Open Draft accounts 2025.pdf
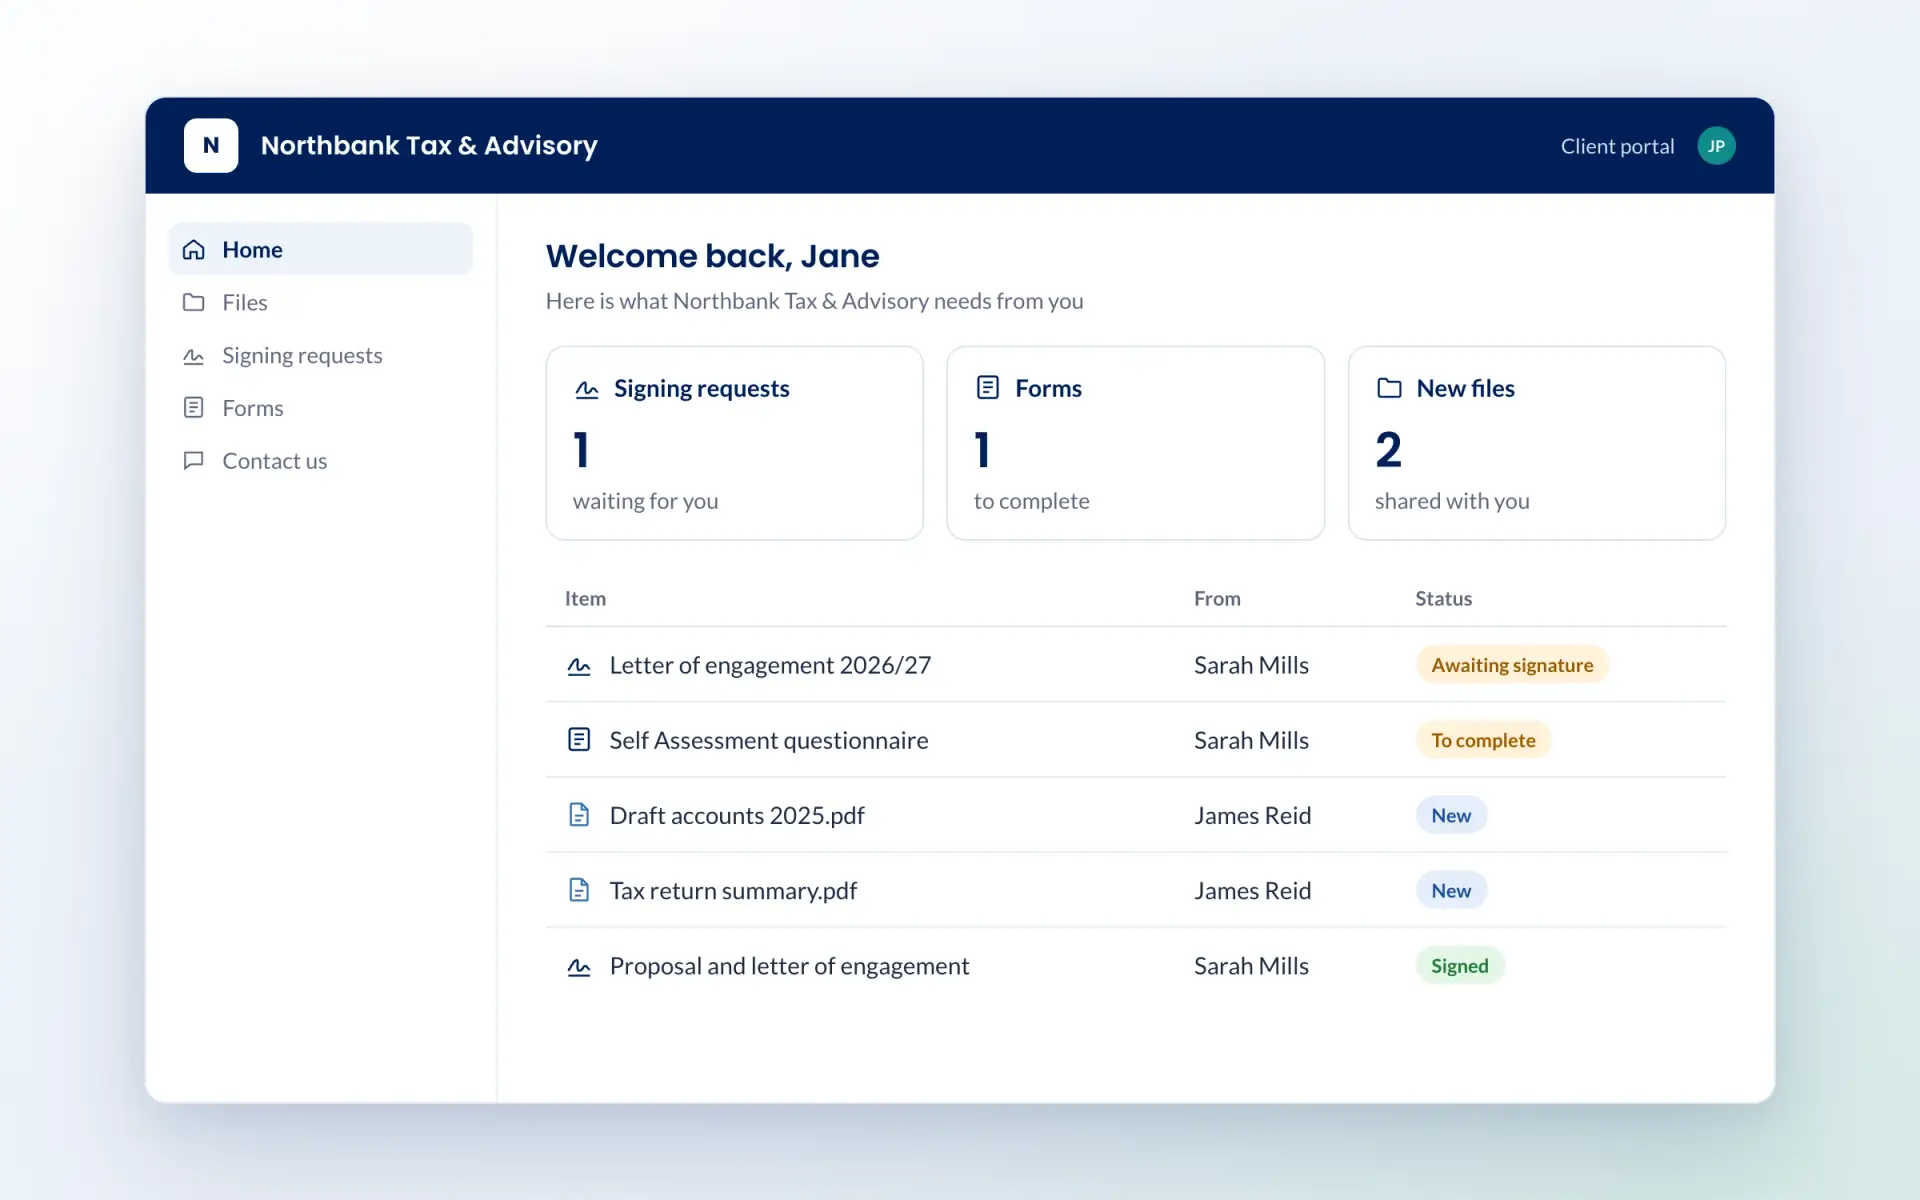Viewport: 1920px width, 1200px height. [x=737, y=815]
